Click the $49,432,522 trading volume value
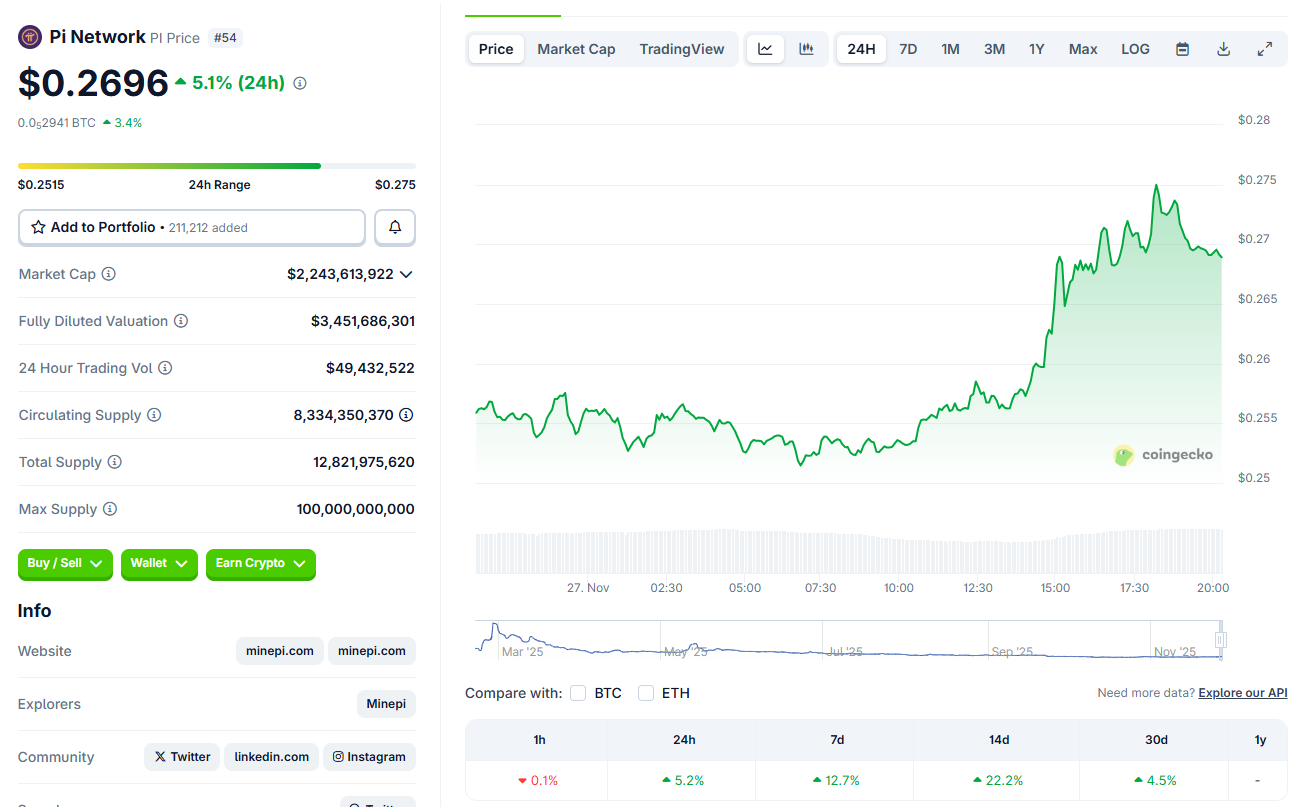The height and width of the screenshot is (811, 1294). click(x=370, y=368)
